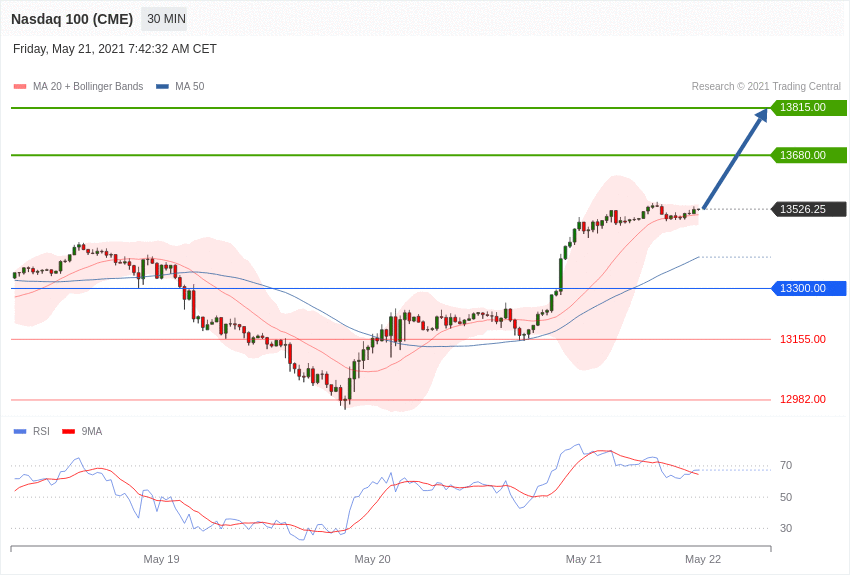Click the blue RSI legend swatch
850x576 pixels.
(20, 431)
